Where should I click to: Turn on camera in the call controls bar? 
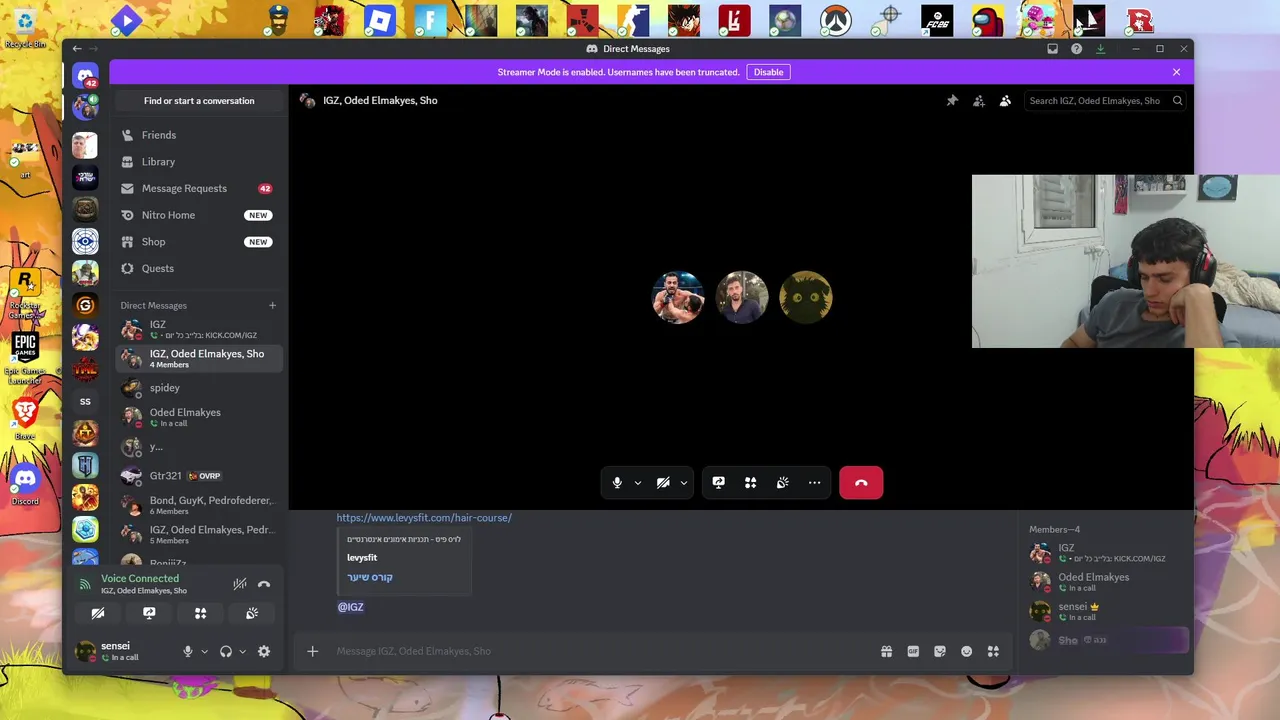pyautogui.click(x=663, y=483)
